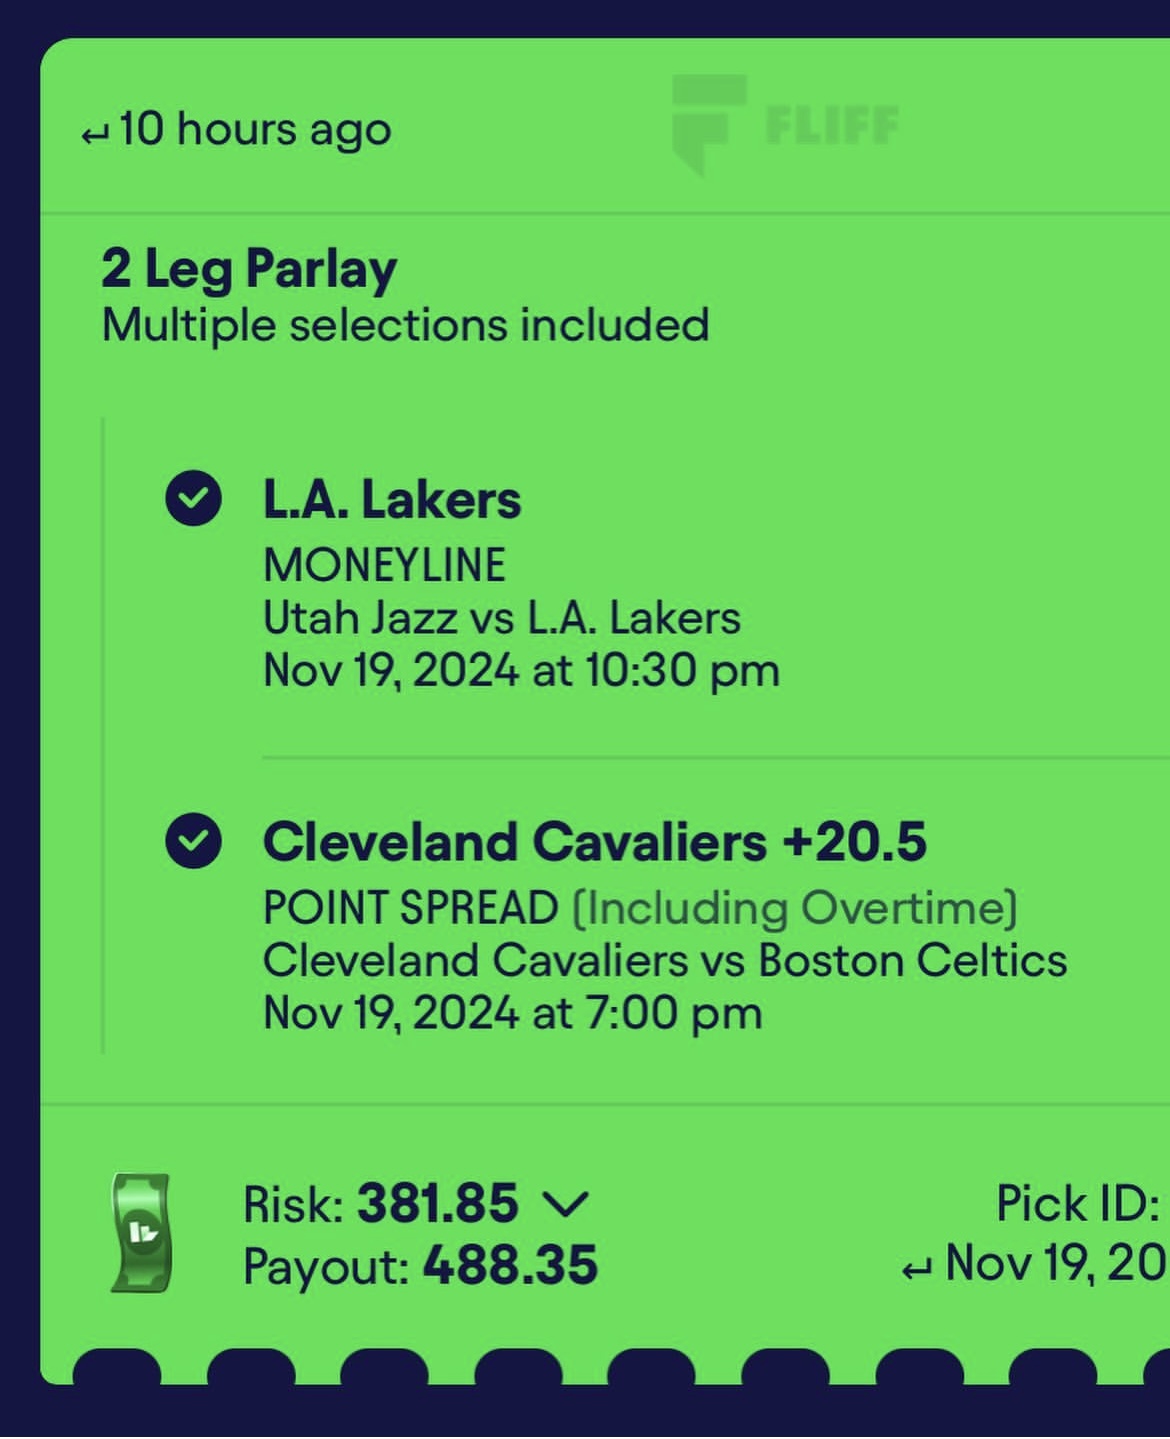Select the 'L.A. Lakers' pick title

tap(391, 499)
